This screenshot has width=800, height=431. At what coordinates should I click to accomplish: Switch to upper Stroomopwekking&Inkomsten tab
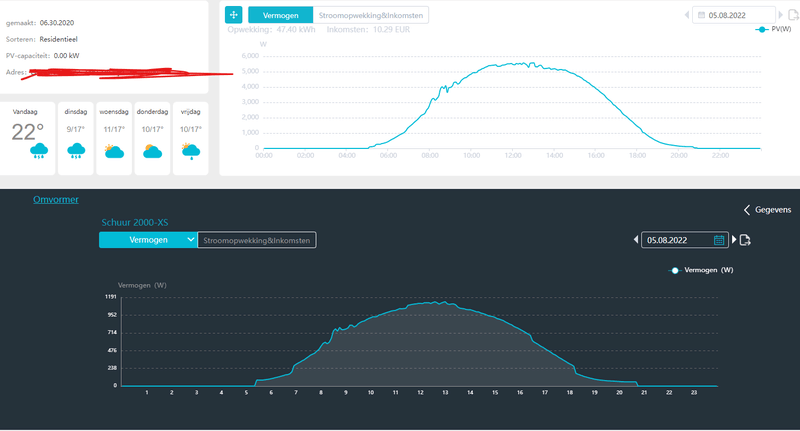click(371, 15)
